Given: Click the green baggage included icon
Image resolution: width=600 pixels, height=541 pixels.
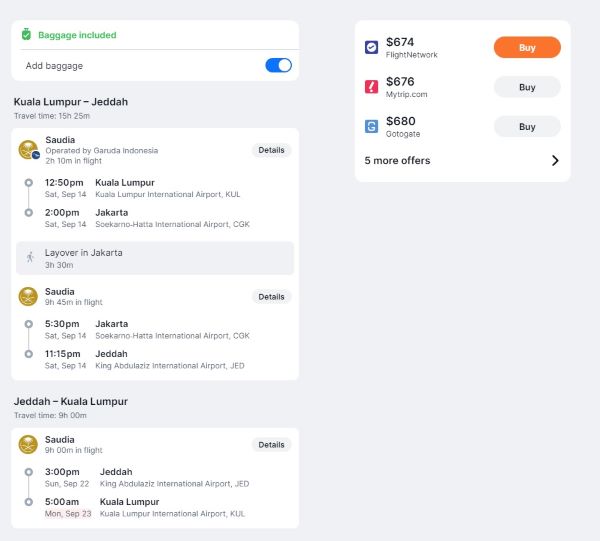Looking at the screenshot, I should 26,34.
